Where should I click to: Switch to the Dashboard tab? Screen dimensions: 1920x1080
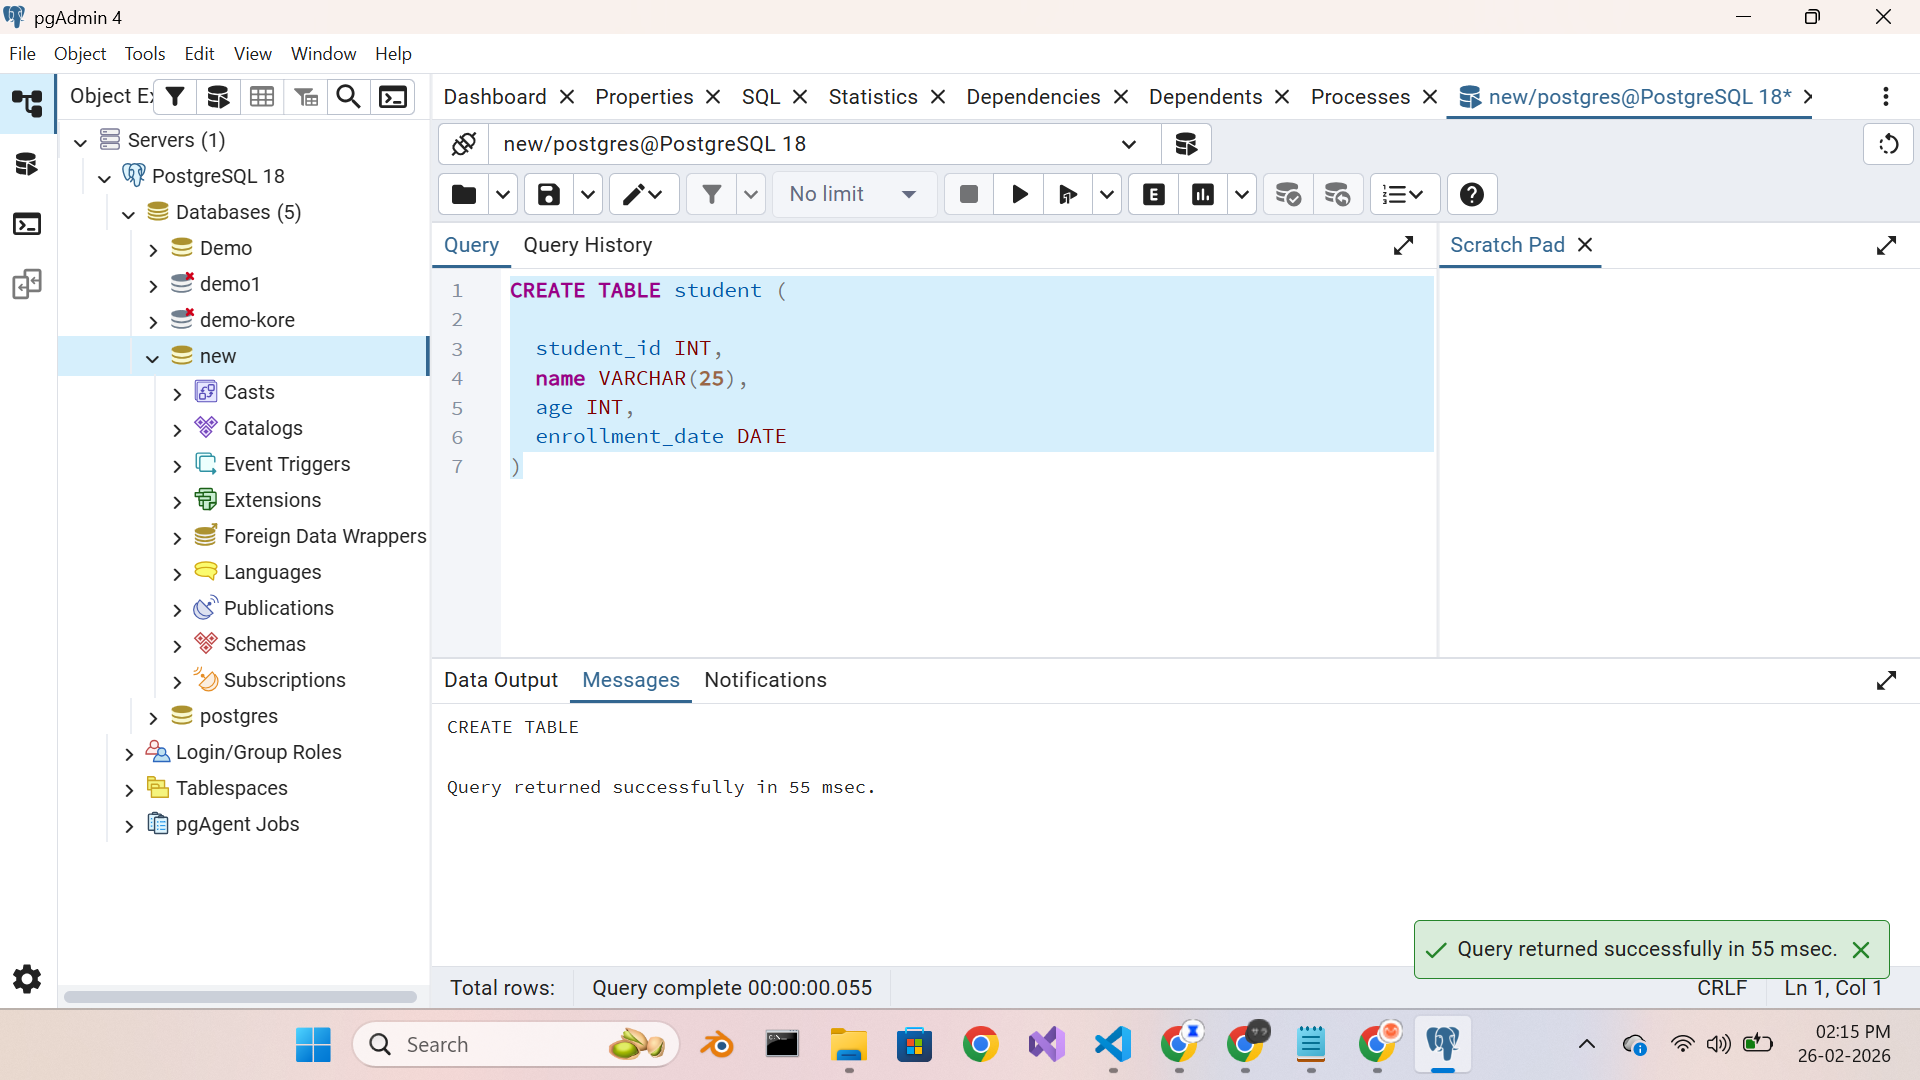495,97
